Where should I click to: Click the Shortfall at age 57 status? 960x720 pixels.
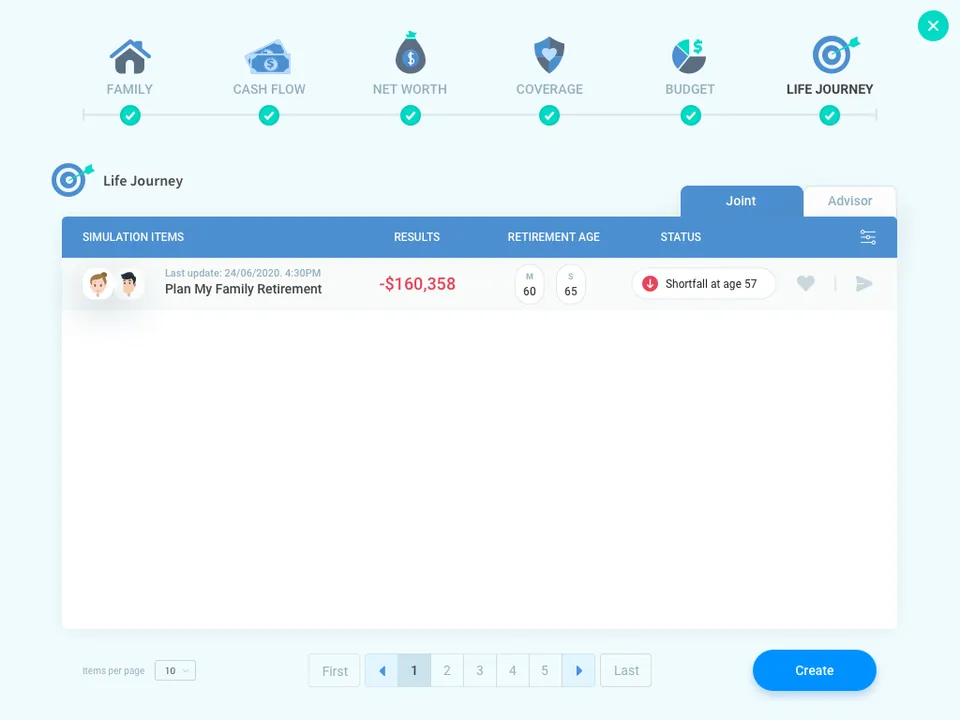tap(704, 283)
